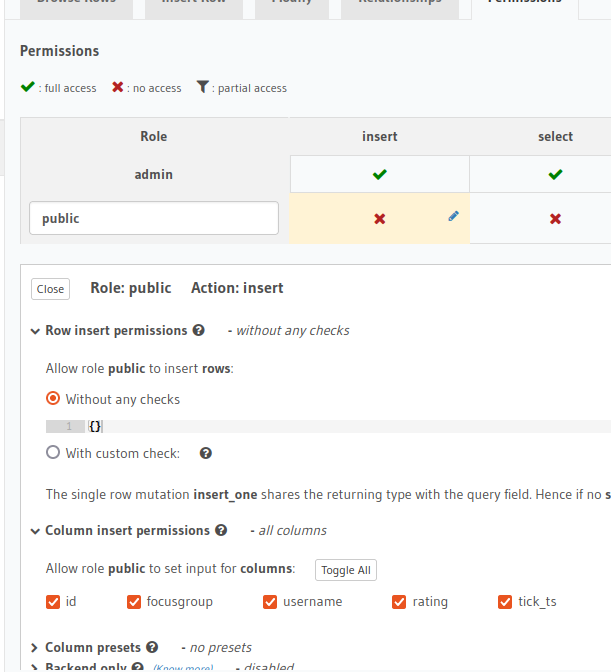Toggle the username column checkbox
611x672 pixels.
click(270, 602)
